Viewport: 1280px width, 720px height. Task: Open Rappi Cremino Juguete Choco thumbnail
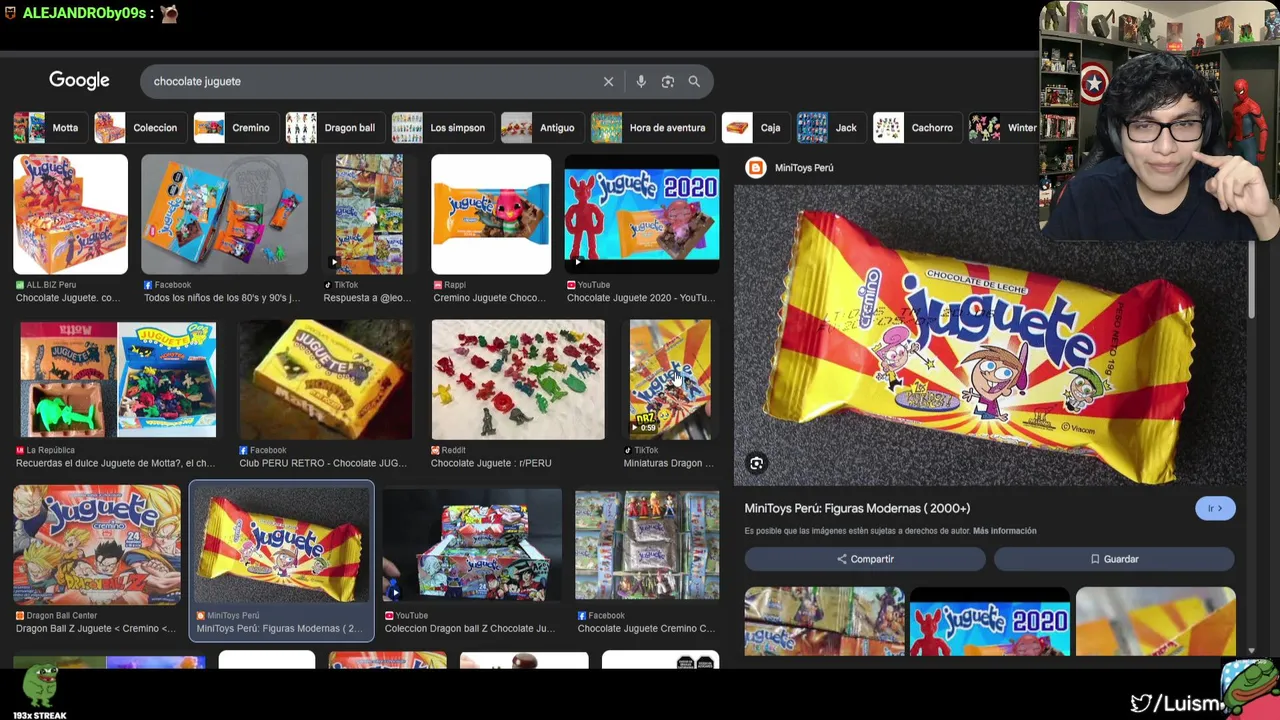pyautogui.click(x=491, y=214)
